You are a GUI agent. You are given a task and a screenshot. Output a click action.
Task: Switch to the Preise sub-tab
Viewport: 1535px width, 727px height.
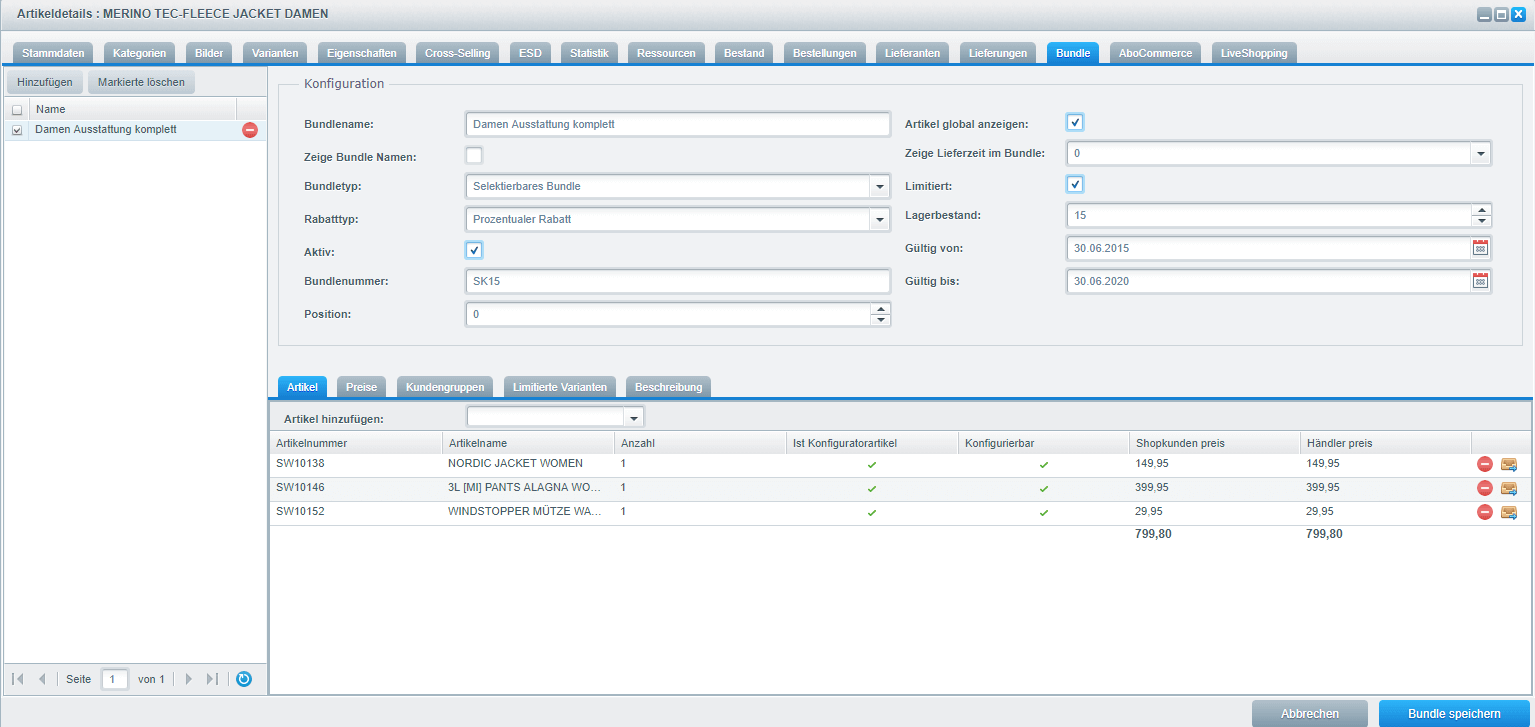click(361, 387)
